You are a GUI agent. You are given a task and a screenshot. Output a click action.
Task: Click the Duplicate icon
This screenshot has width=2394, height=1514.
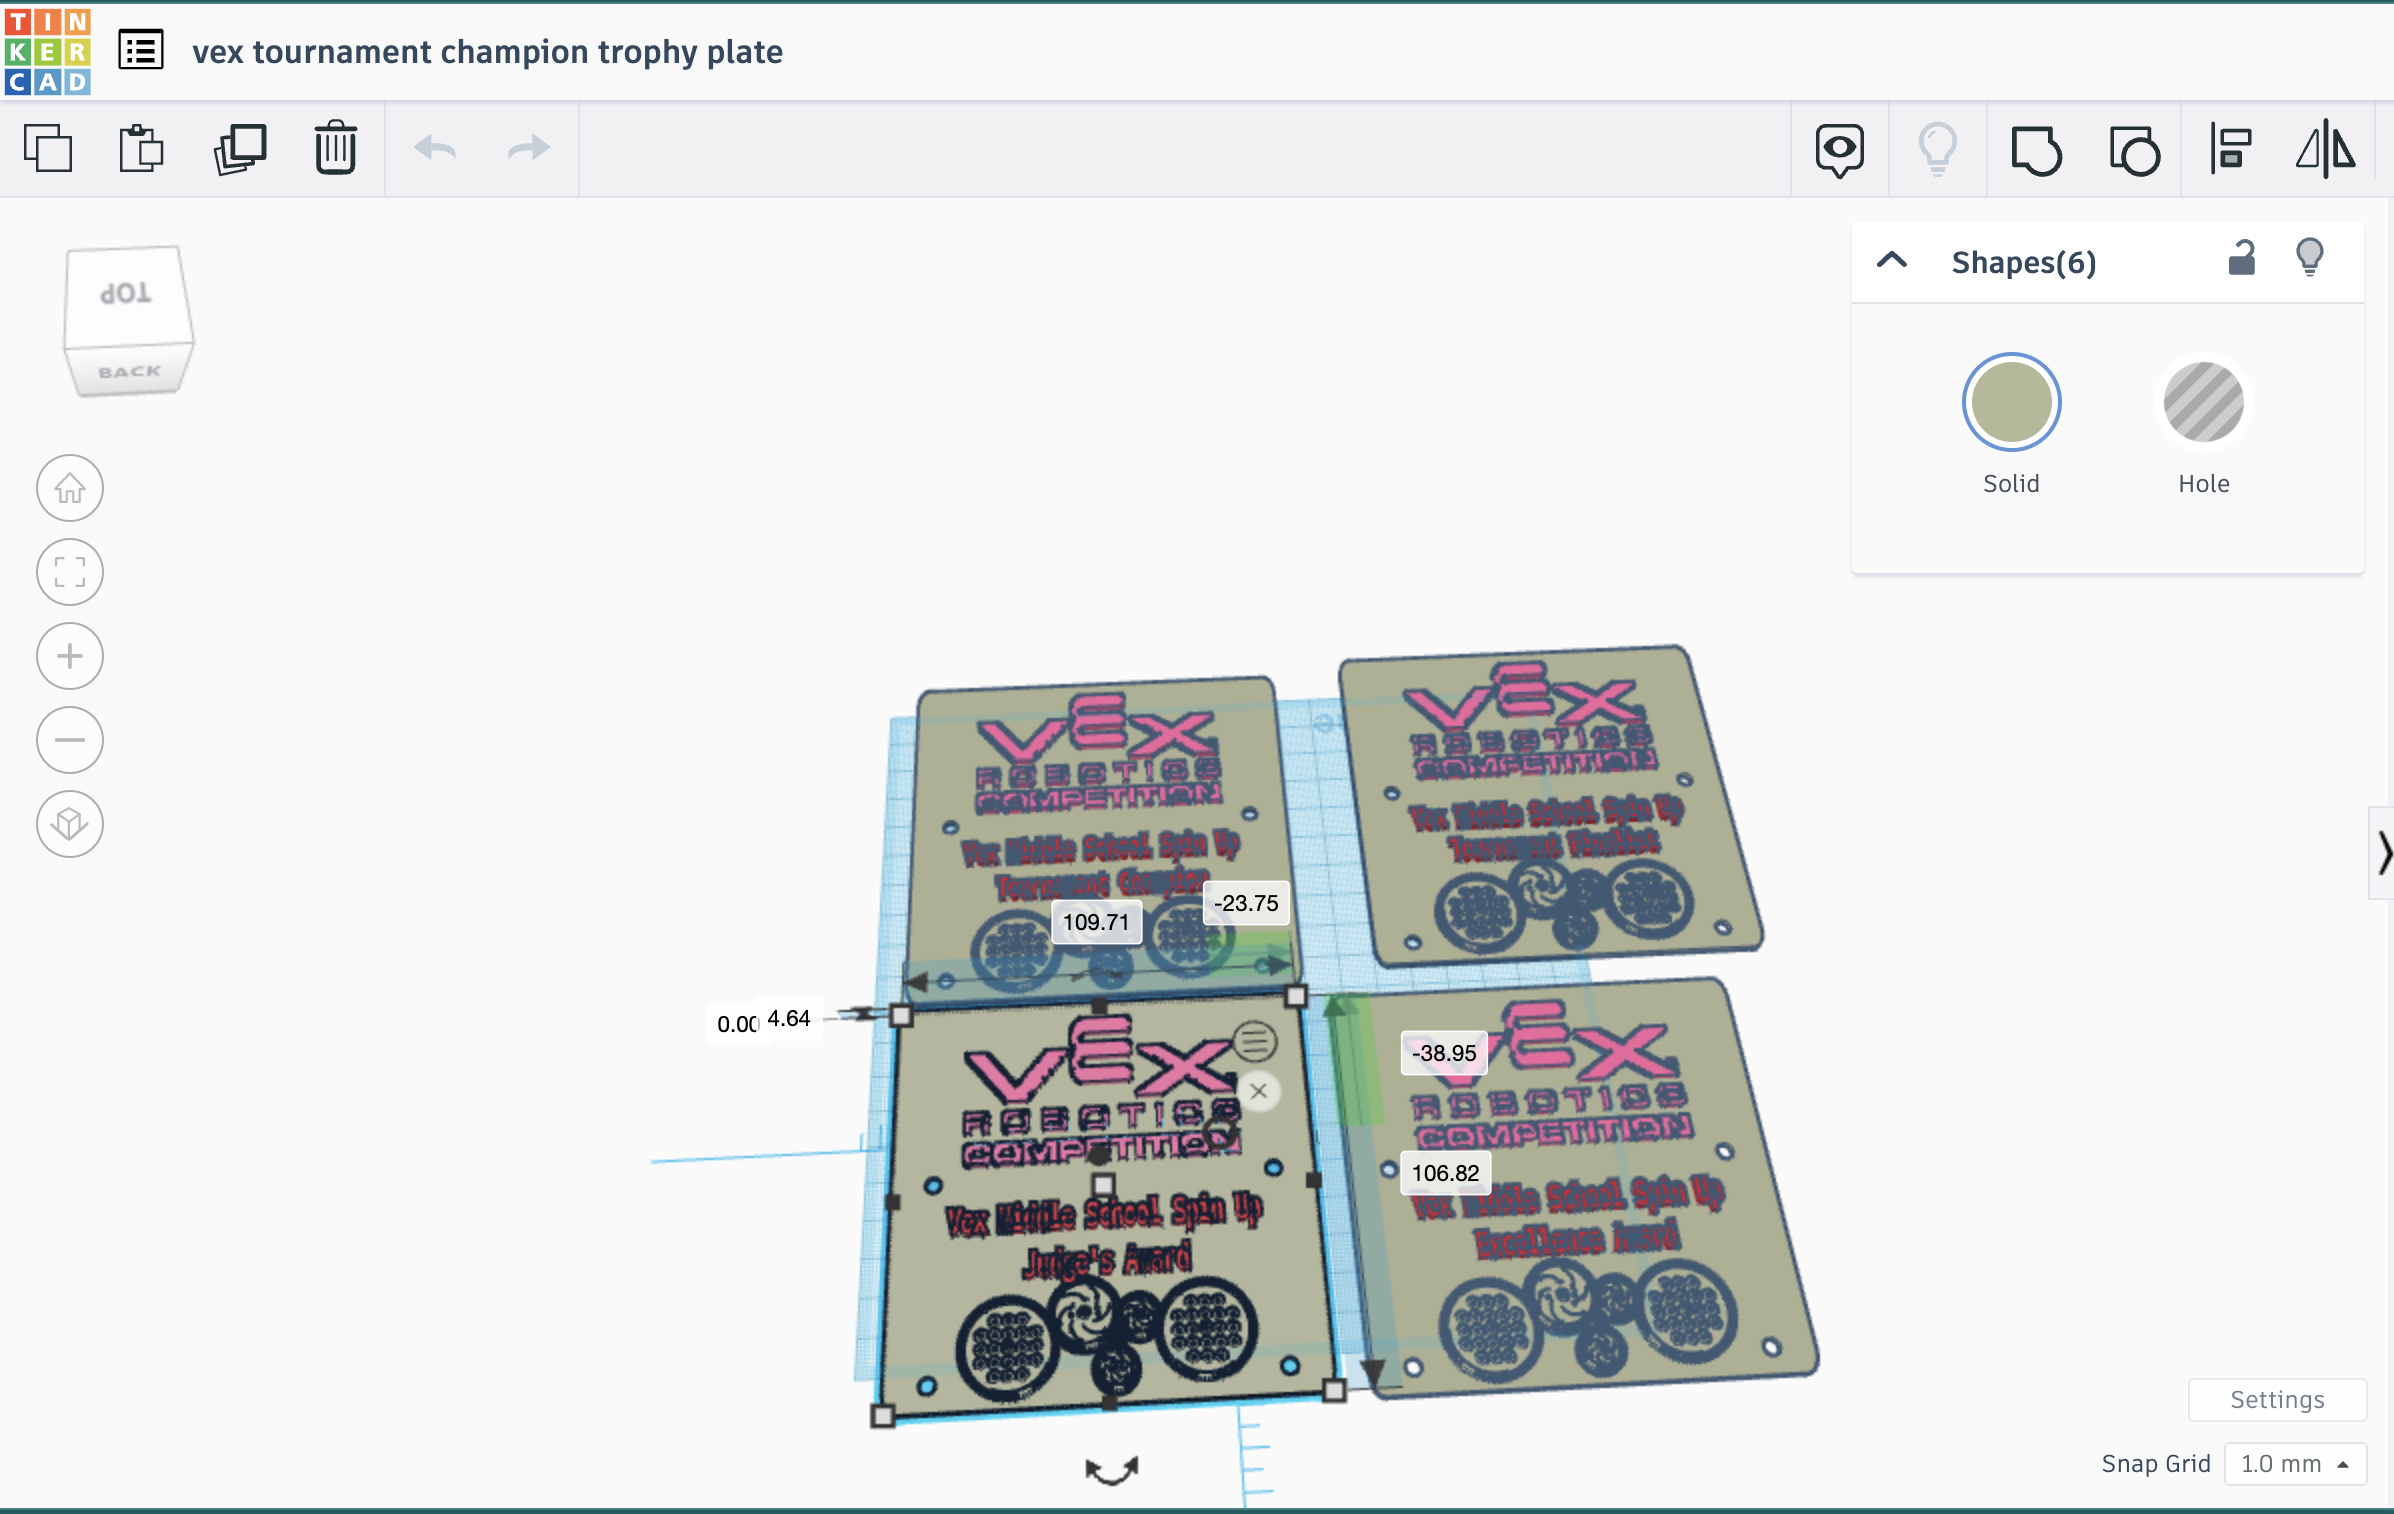240,148
